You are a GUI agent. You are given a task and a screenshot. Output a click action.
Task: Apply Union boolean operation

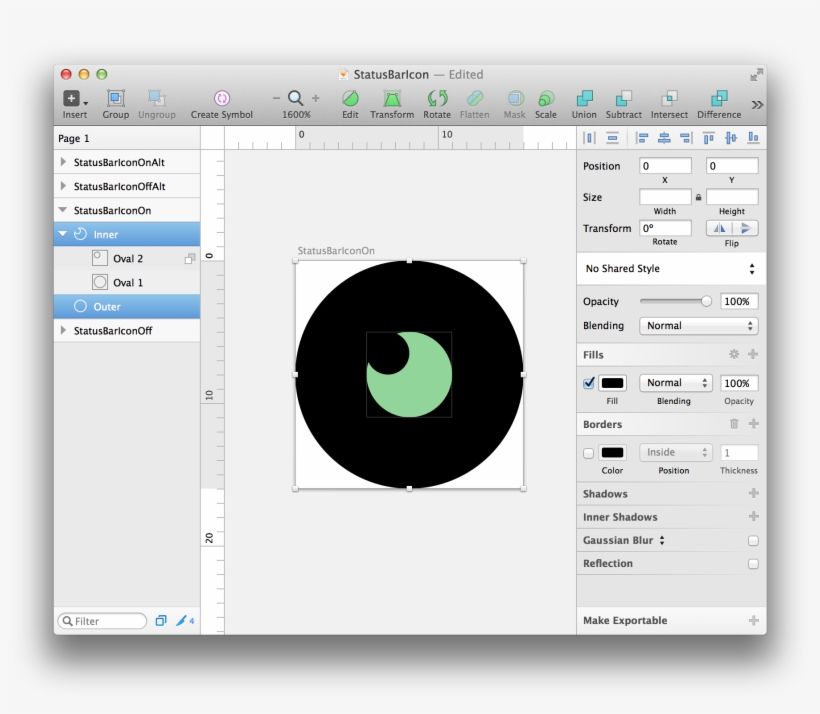[584, 99]
